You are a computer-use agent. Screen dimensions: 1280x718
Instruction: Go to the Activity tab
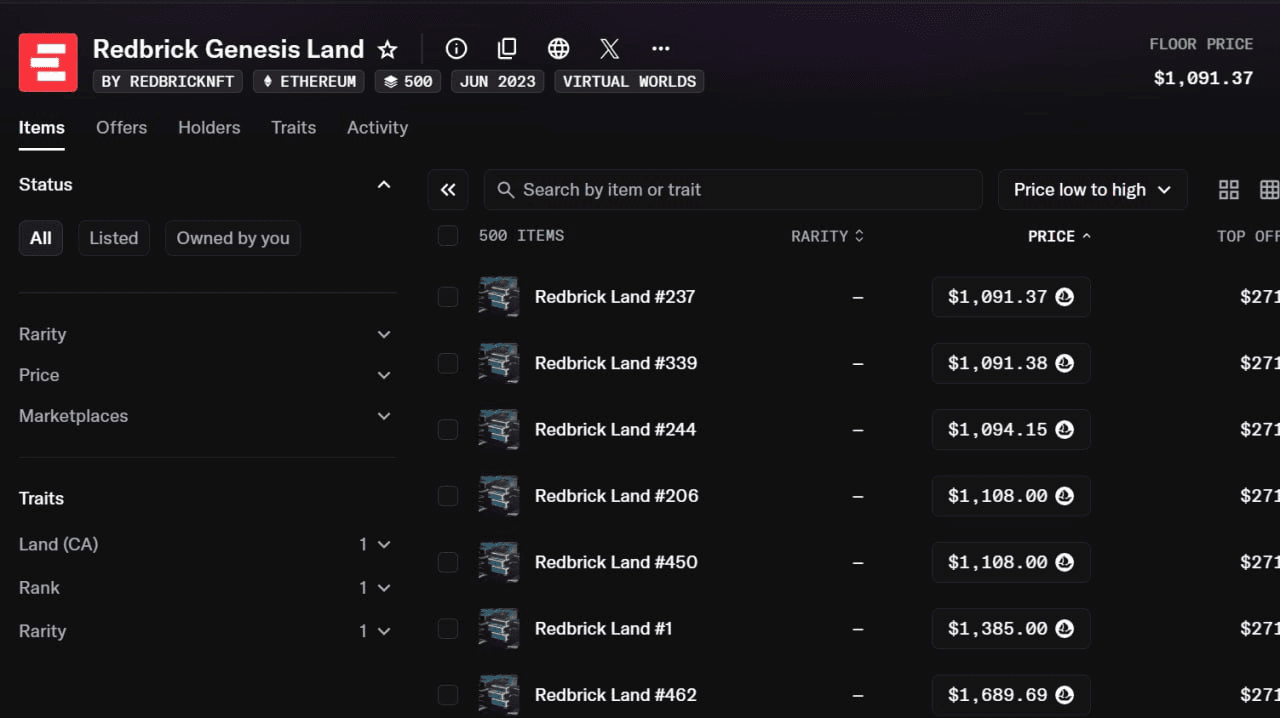(377, 128)
